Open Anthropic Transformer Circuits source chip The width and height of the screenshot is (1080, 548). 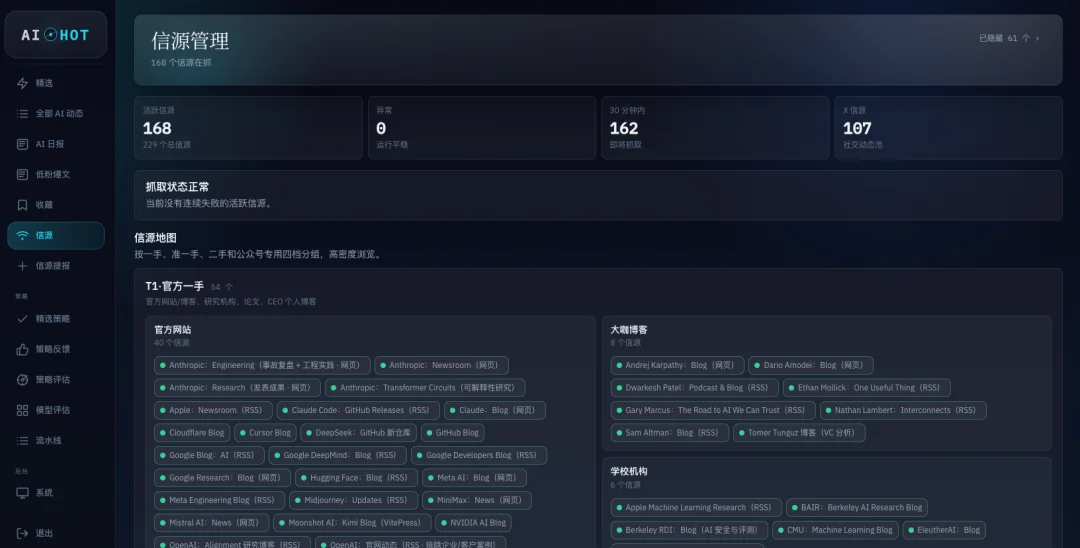[x=425, y=388]
